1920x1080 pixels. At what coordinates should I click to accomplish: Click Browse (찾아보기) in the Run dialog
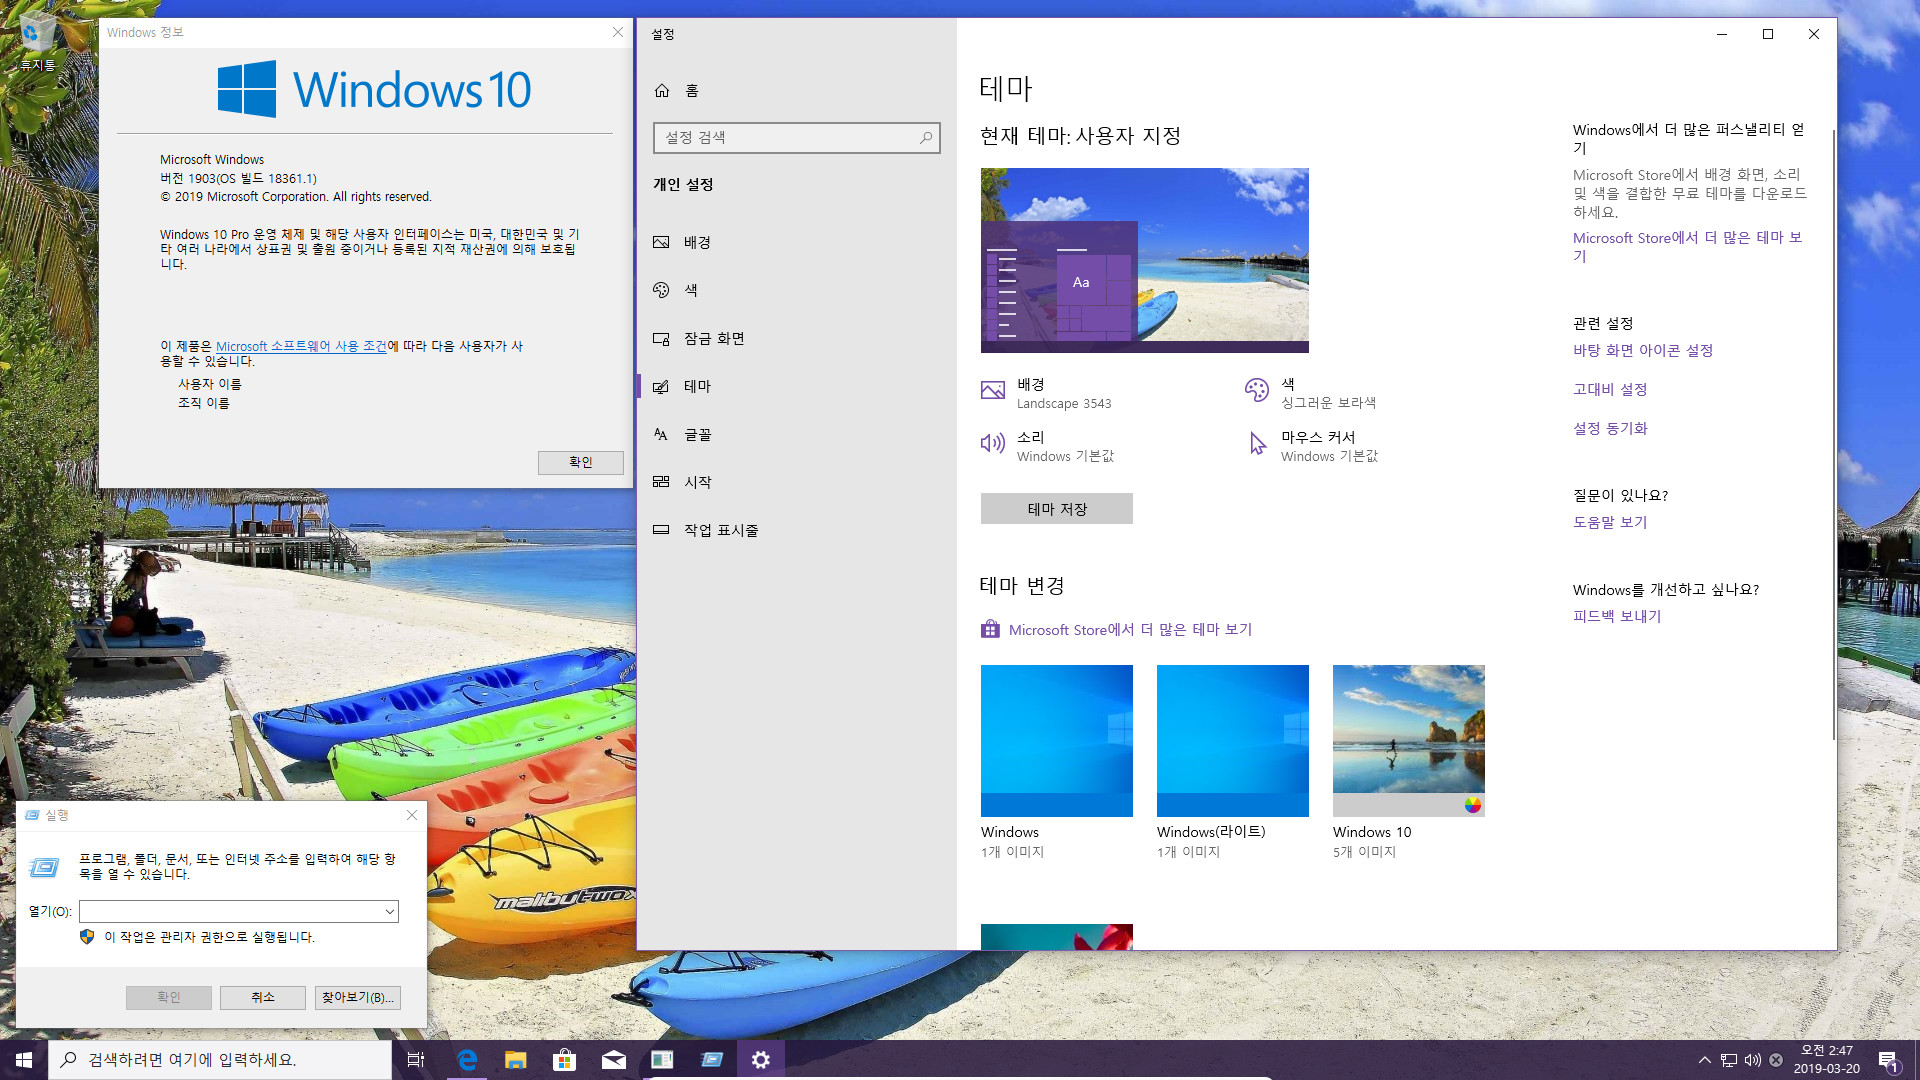pos(358,998)
